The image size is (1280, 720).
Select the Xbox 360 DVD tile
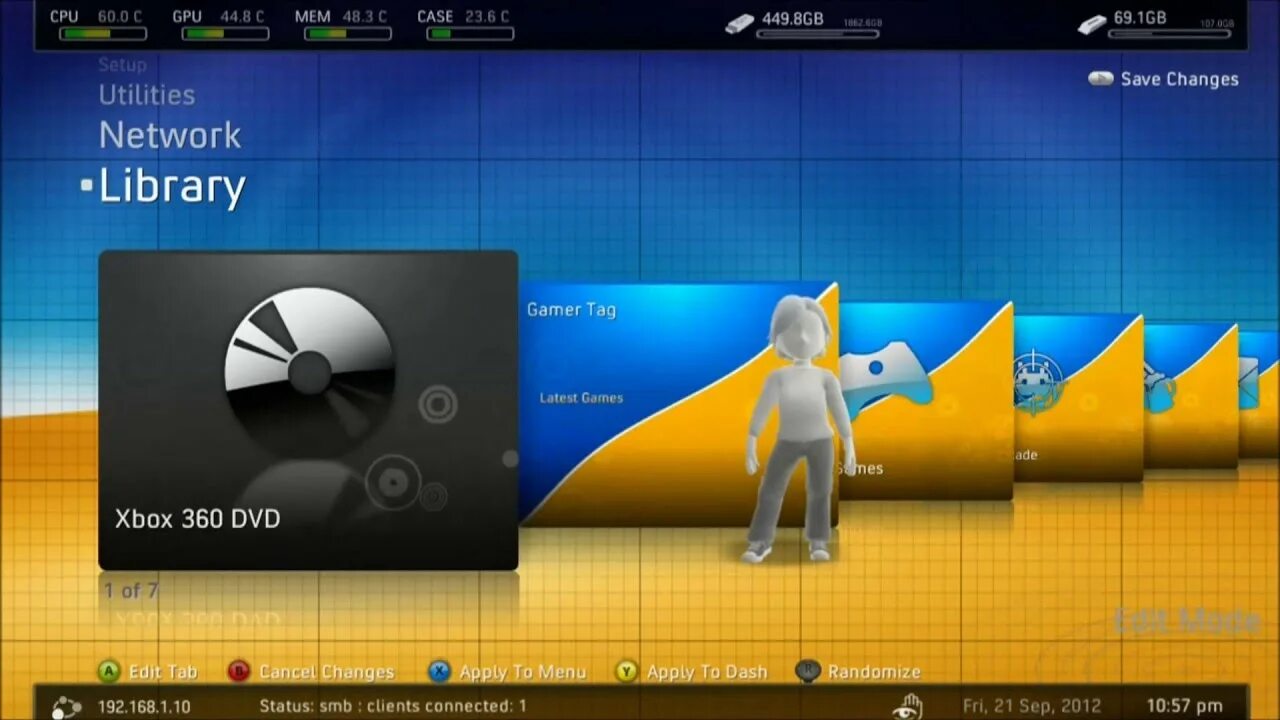tap(308, 410)
